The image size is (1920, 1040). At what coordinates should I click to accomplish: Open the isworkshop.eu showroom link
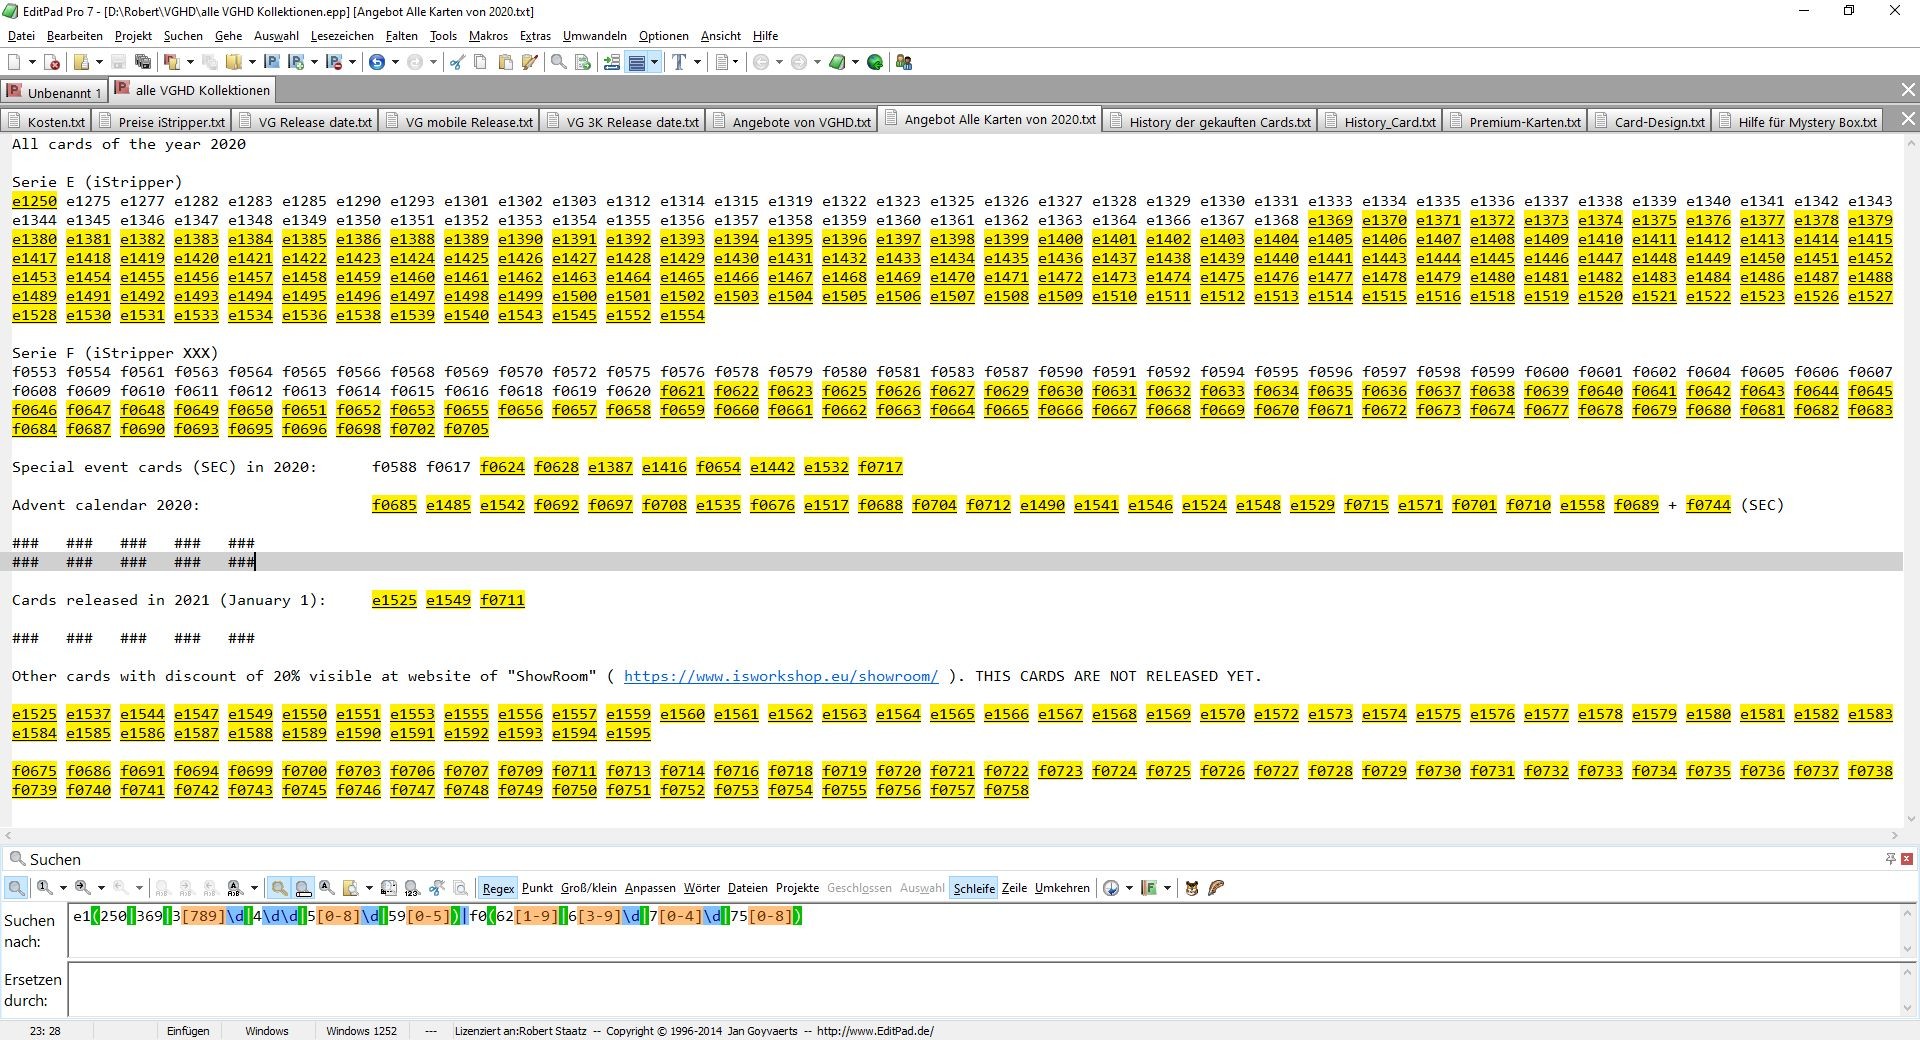(x=780, y=676)
